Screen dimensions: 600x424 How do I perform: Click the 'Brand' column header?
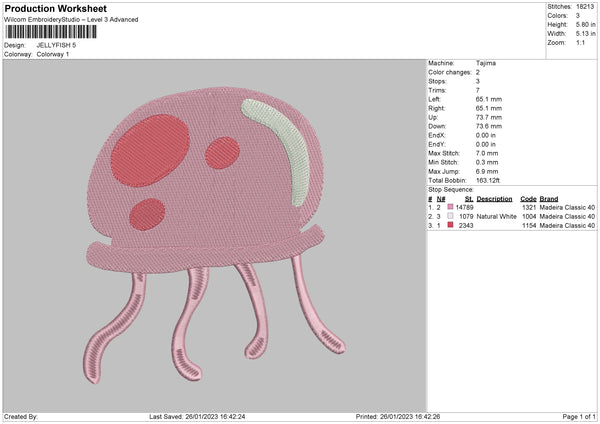[549, 199]
